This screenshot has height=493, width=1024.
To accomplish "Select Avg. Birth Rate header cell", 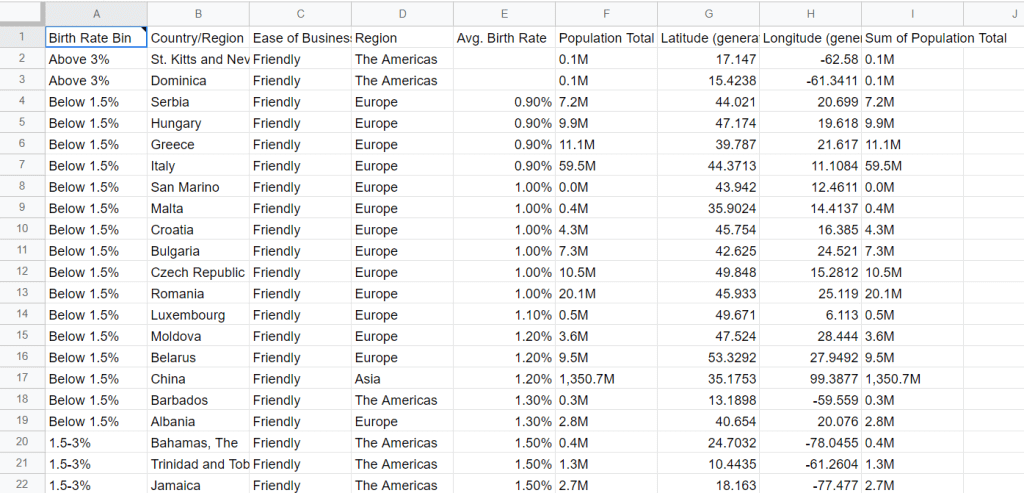I will pyautogui.click(x=505, y=38).
